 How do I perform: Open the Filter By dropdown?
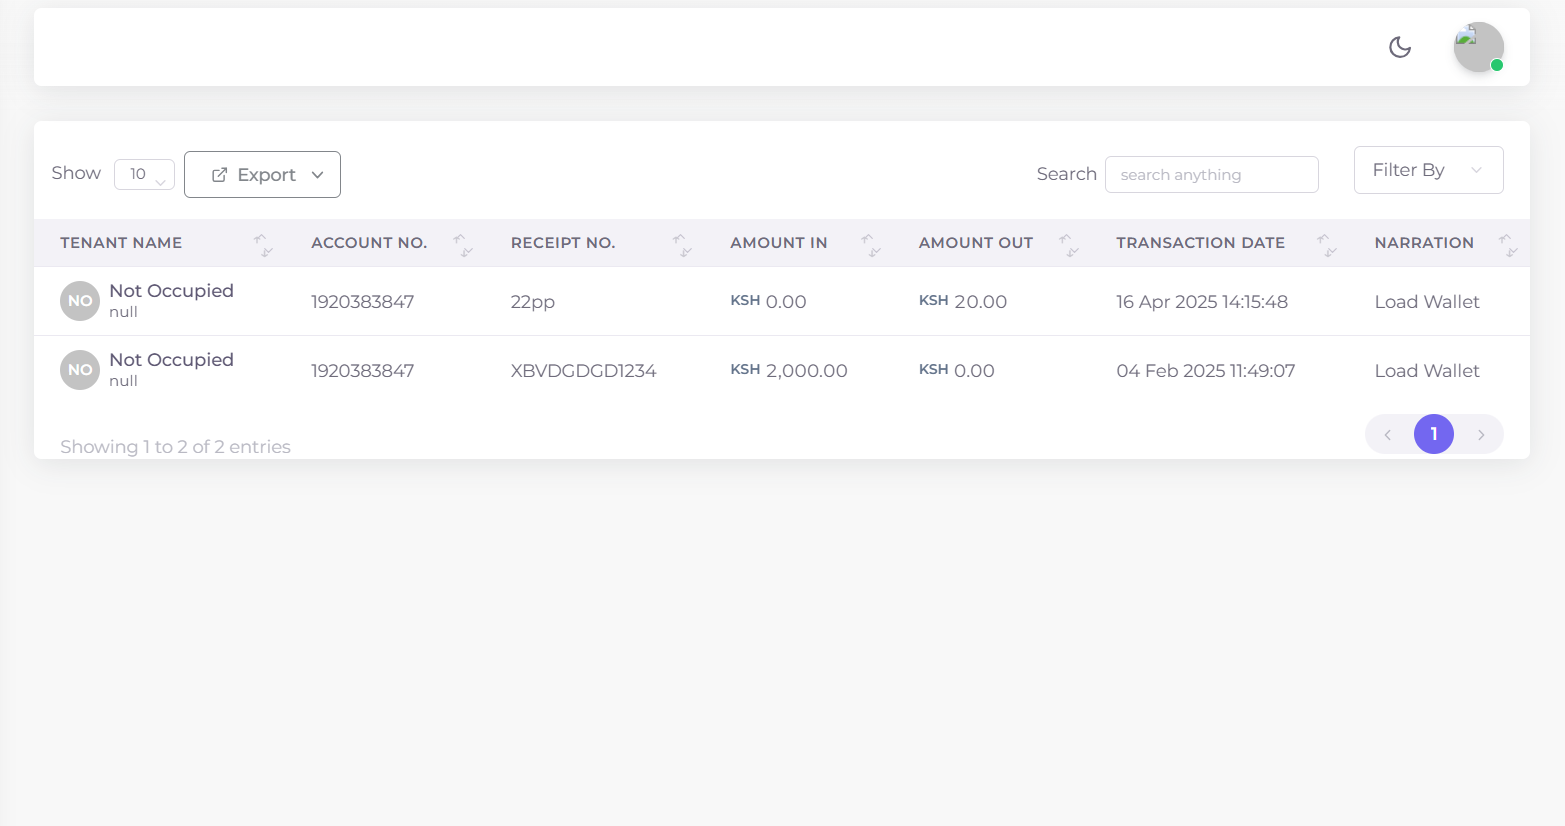pos(1428,170)
